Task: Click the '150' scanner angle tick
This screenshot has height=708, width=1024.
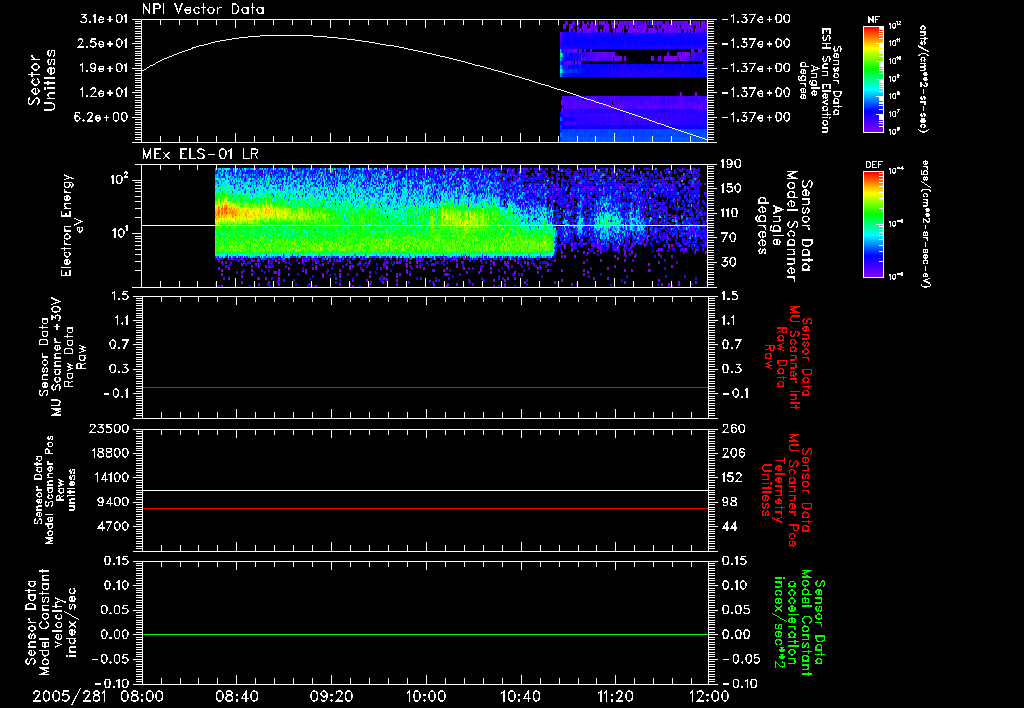Action: pos(733,189)
